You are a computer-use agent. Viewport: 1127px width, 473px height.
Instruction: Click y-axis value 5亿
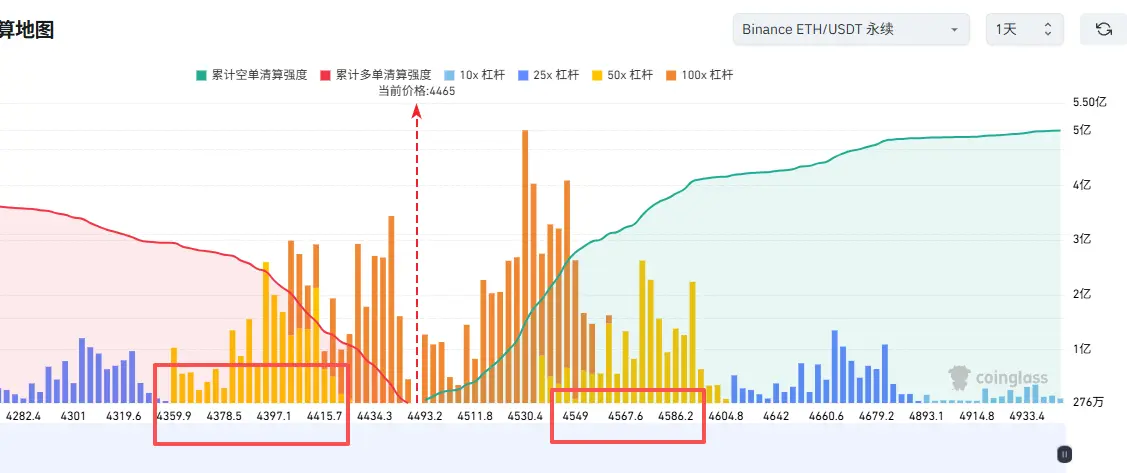pos(1082,131)
